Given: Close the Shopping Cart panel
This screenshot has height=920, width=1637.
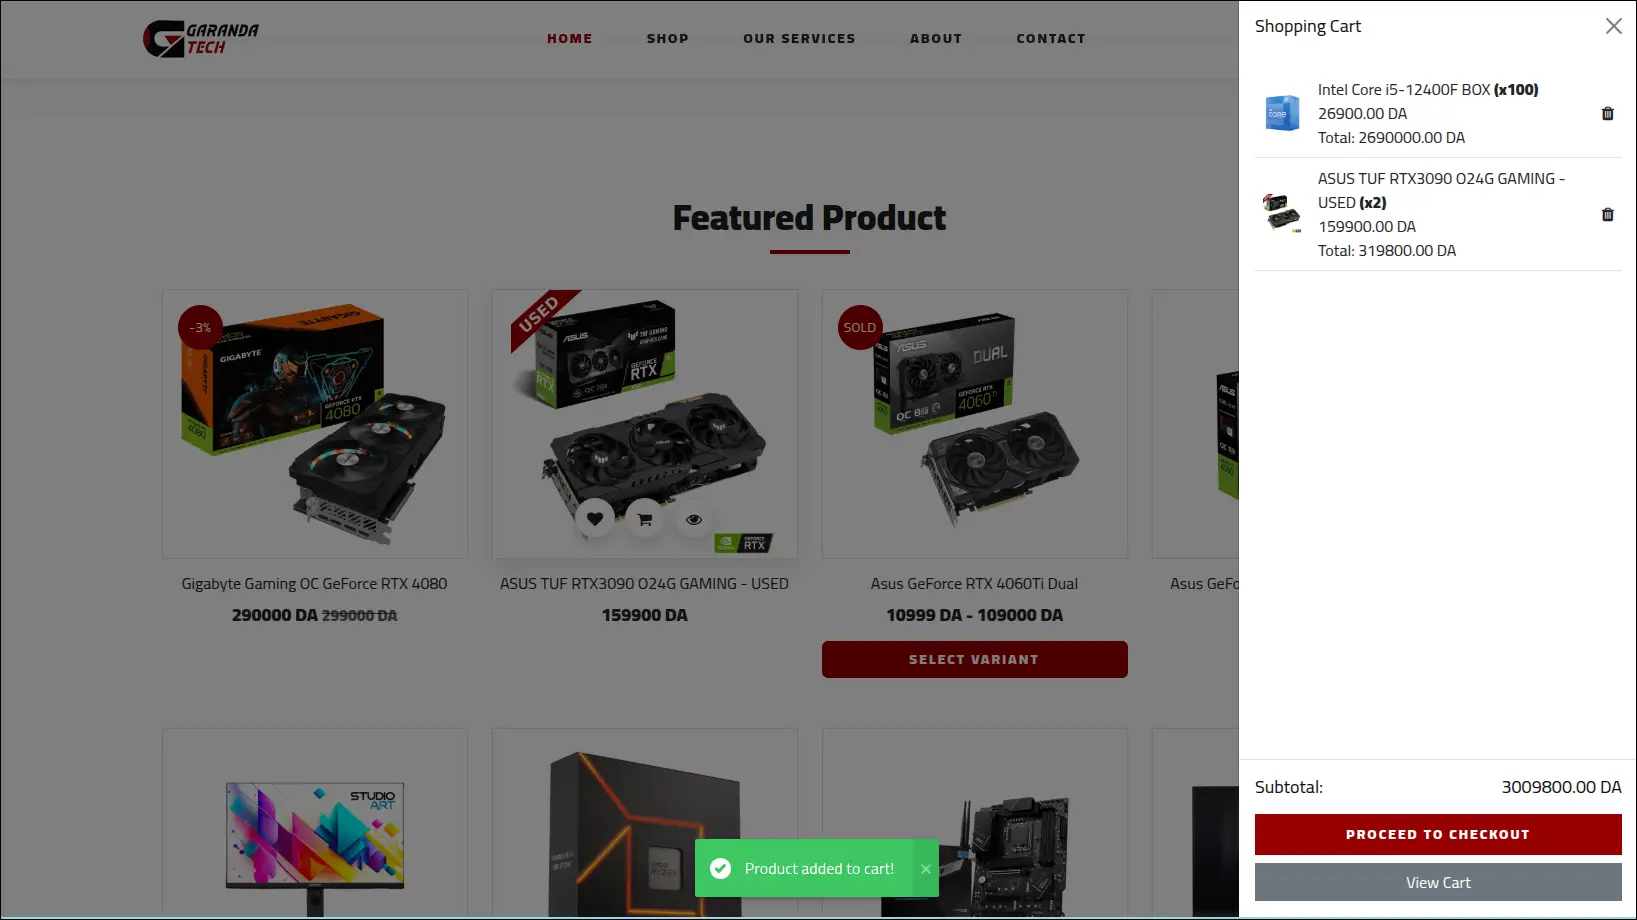Looking at the screenshot, I should tap(1613, 26).
